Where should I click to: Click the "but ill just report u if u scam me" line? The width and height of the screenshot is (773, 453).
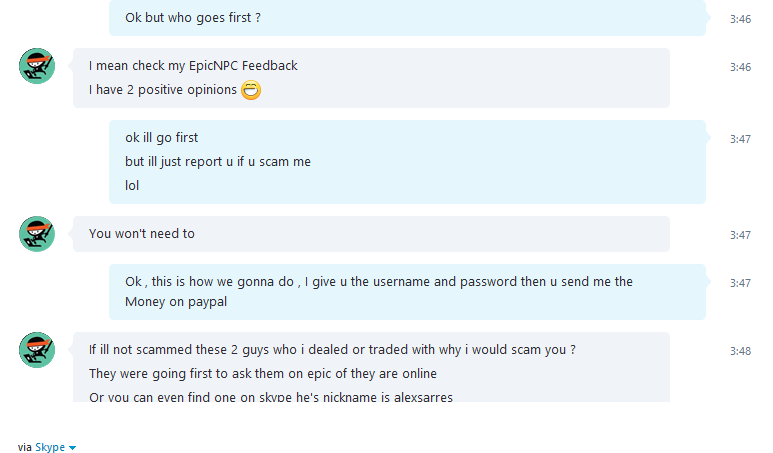[x=218, y=162]
